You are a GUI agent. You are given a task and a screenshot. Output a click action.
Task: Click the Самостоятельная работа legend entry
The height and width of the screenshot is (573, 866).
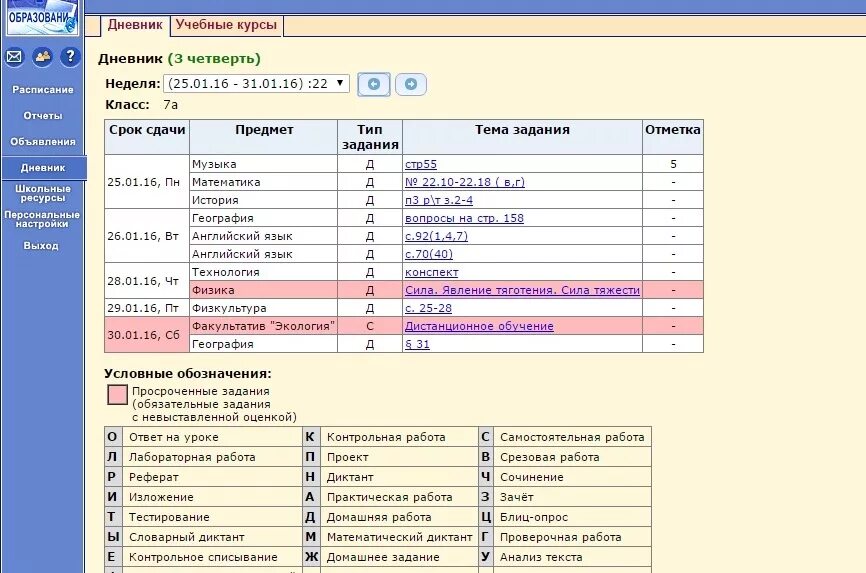[x=572, y=437]
